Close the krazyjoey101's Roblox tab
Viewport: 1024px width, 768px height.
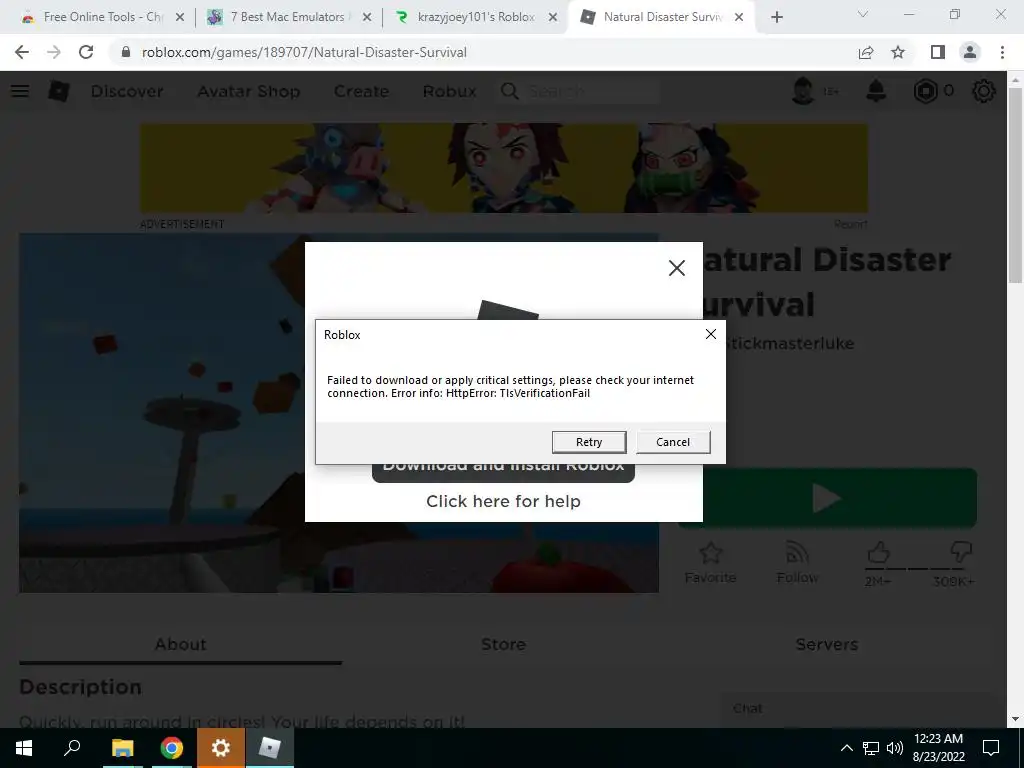click(553, 17)
